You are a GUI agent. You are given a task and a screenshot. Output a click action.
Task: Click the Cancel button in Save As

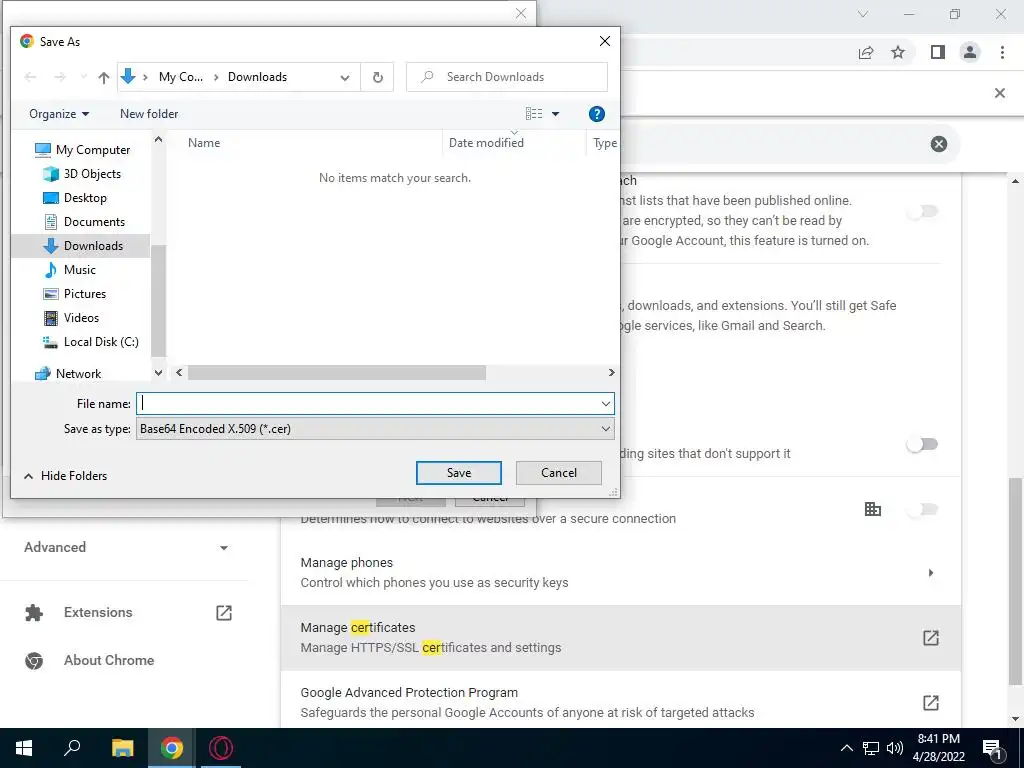(558, 473)
